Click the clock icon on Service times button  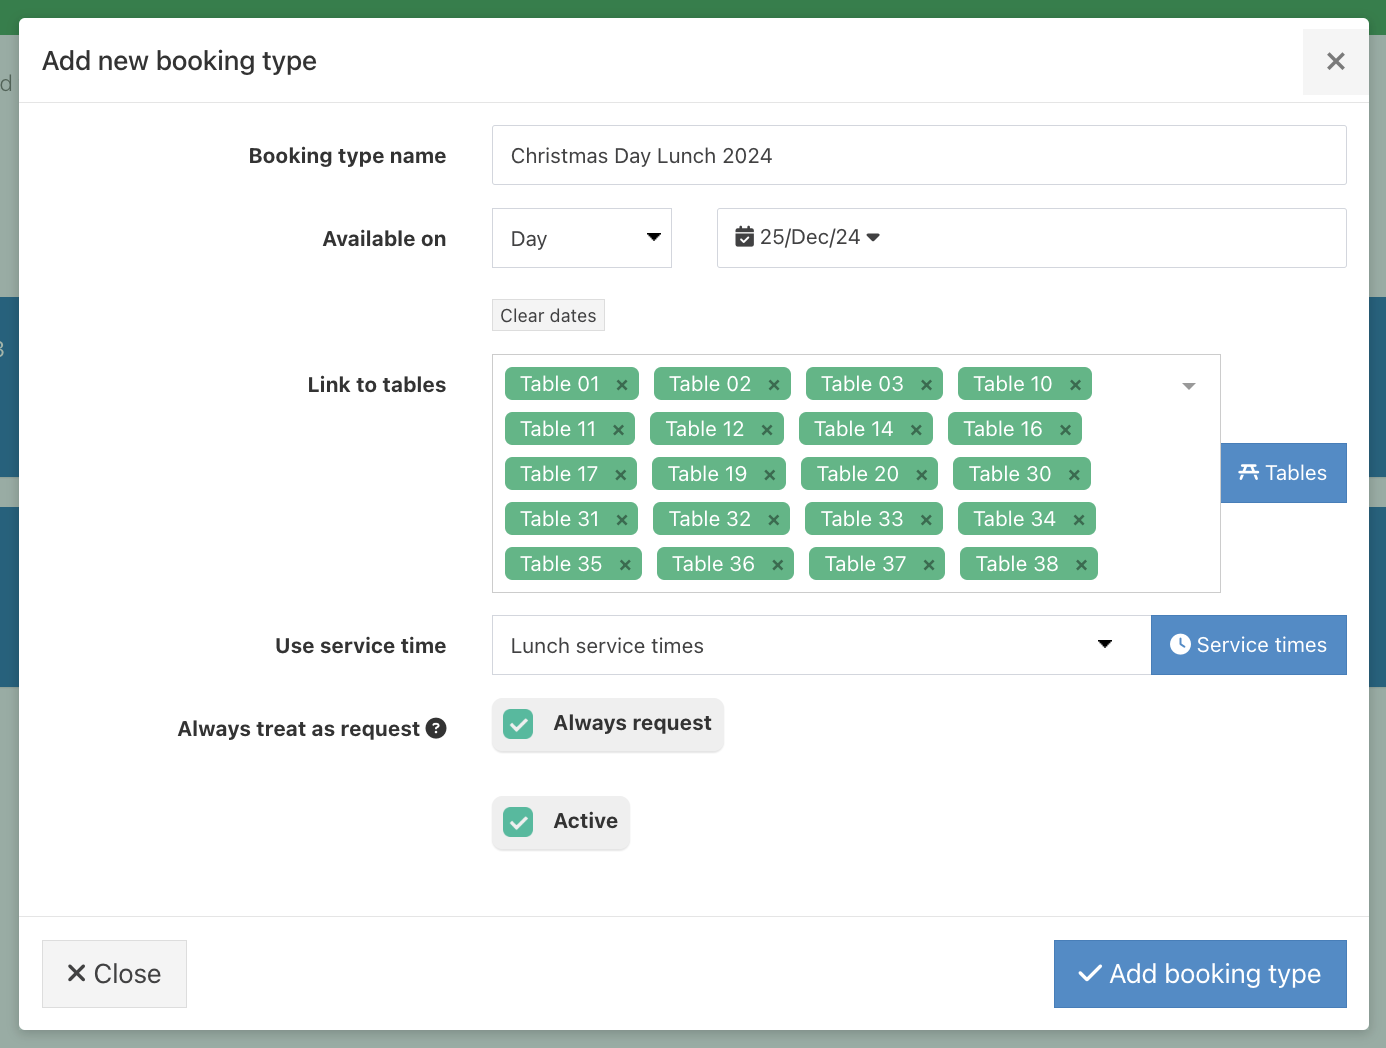point(1181,644)
